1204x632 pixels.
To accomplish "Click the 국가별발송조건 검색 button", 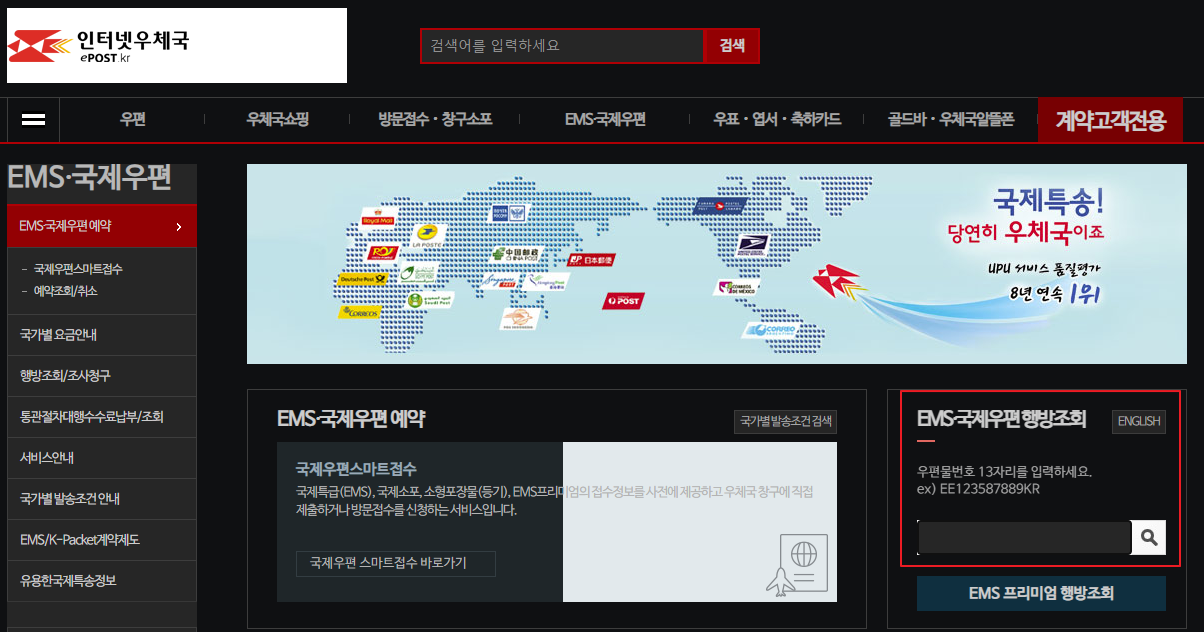I will (x=785, y=421).
